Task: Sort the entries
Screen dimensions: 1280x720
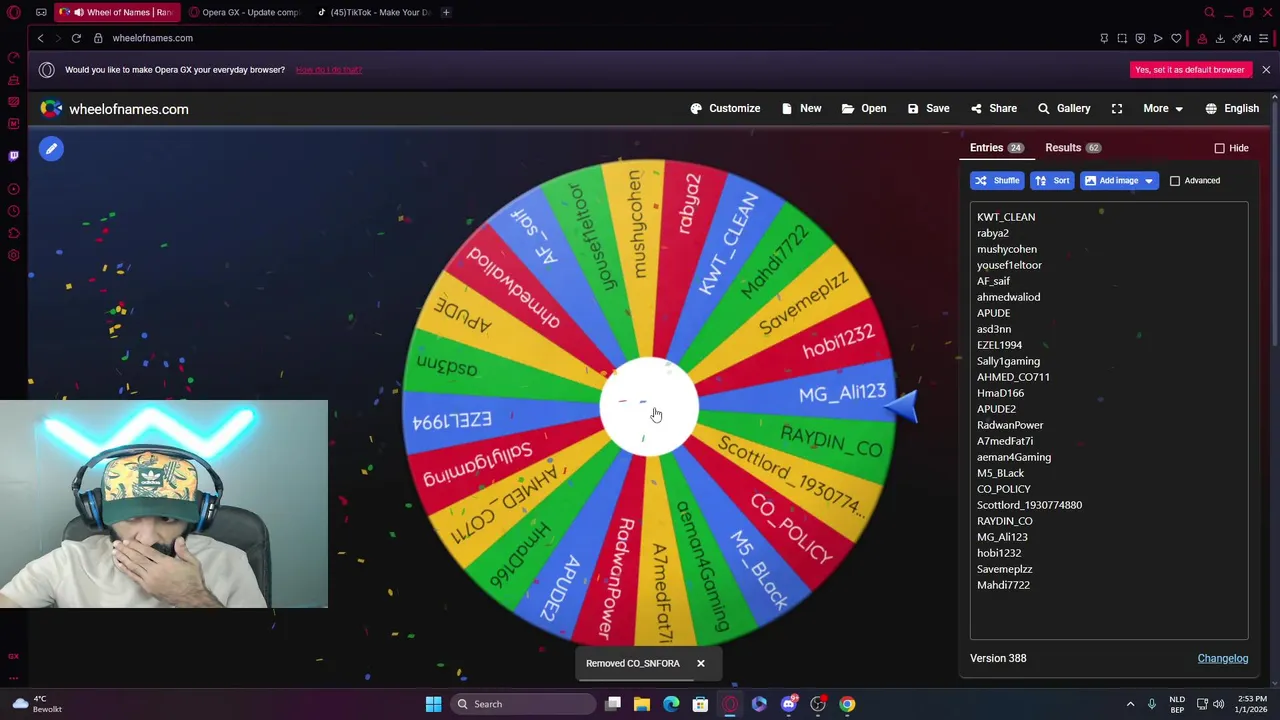Action: (x=1052, y=181)
